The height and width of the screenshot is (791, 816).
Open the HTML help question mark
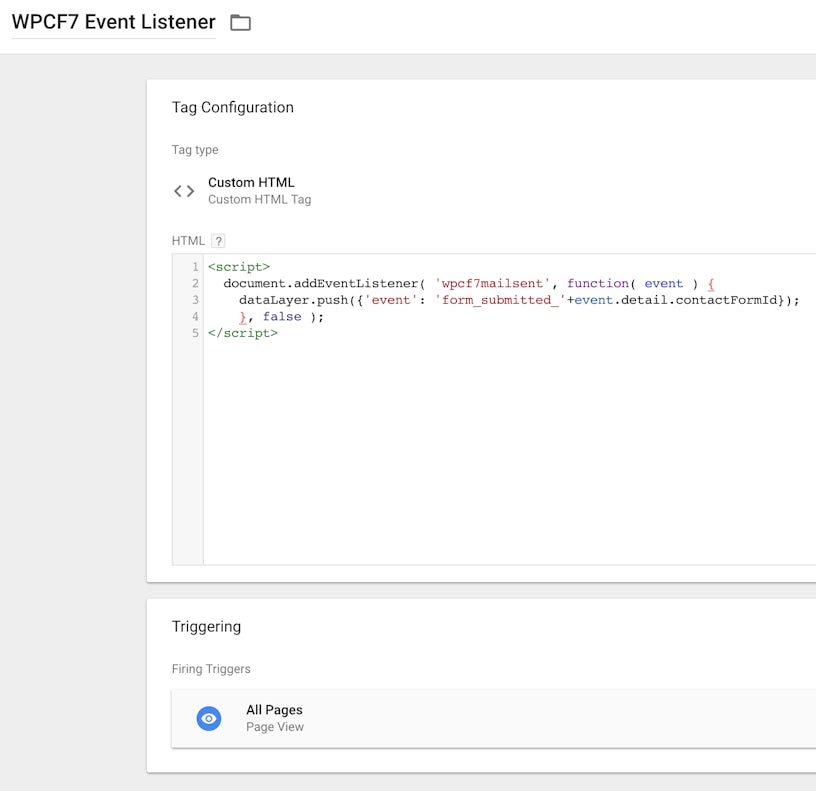click(218, 241)
